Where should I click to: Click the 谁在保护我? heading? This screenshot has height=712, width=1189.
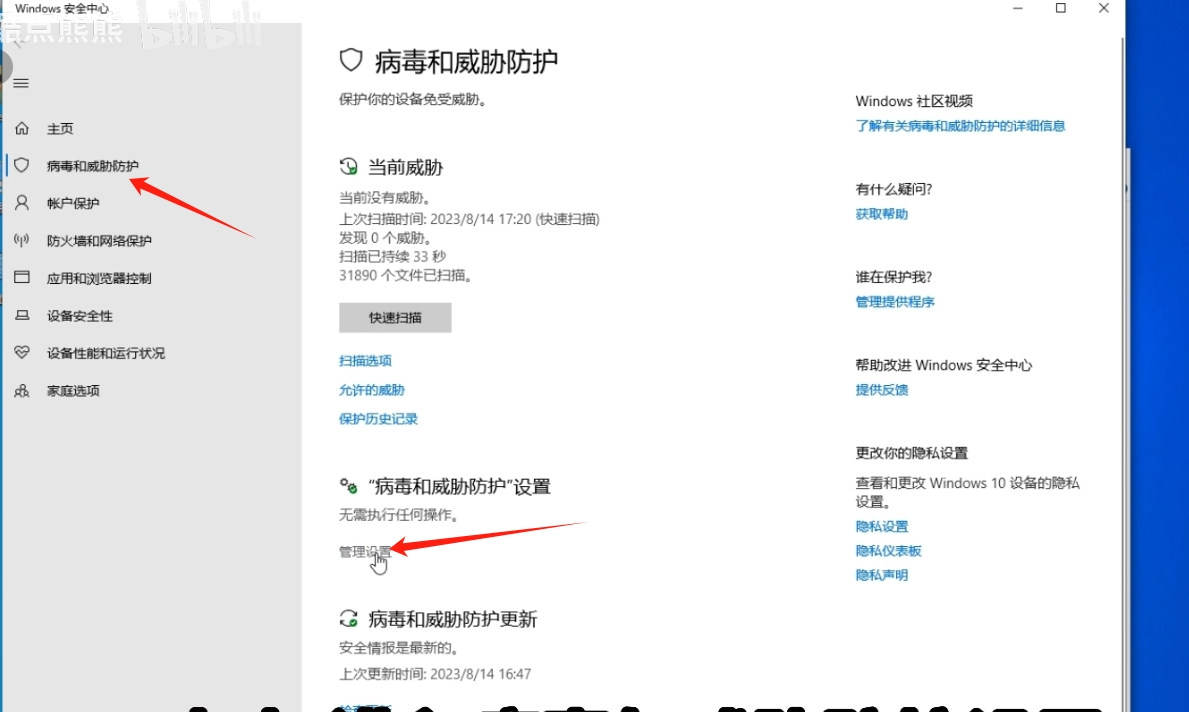(894, 278)
